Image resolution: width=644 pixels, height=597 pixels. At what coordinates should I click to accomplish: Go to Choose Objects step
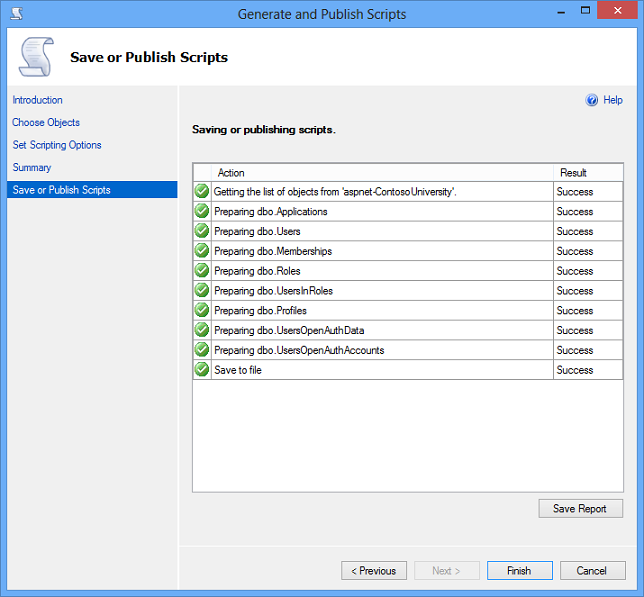point(46,123)
